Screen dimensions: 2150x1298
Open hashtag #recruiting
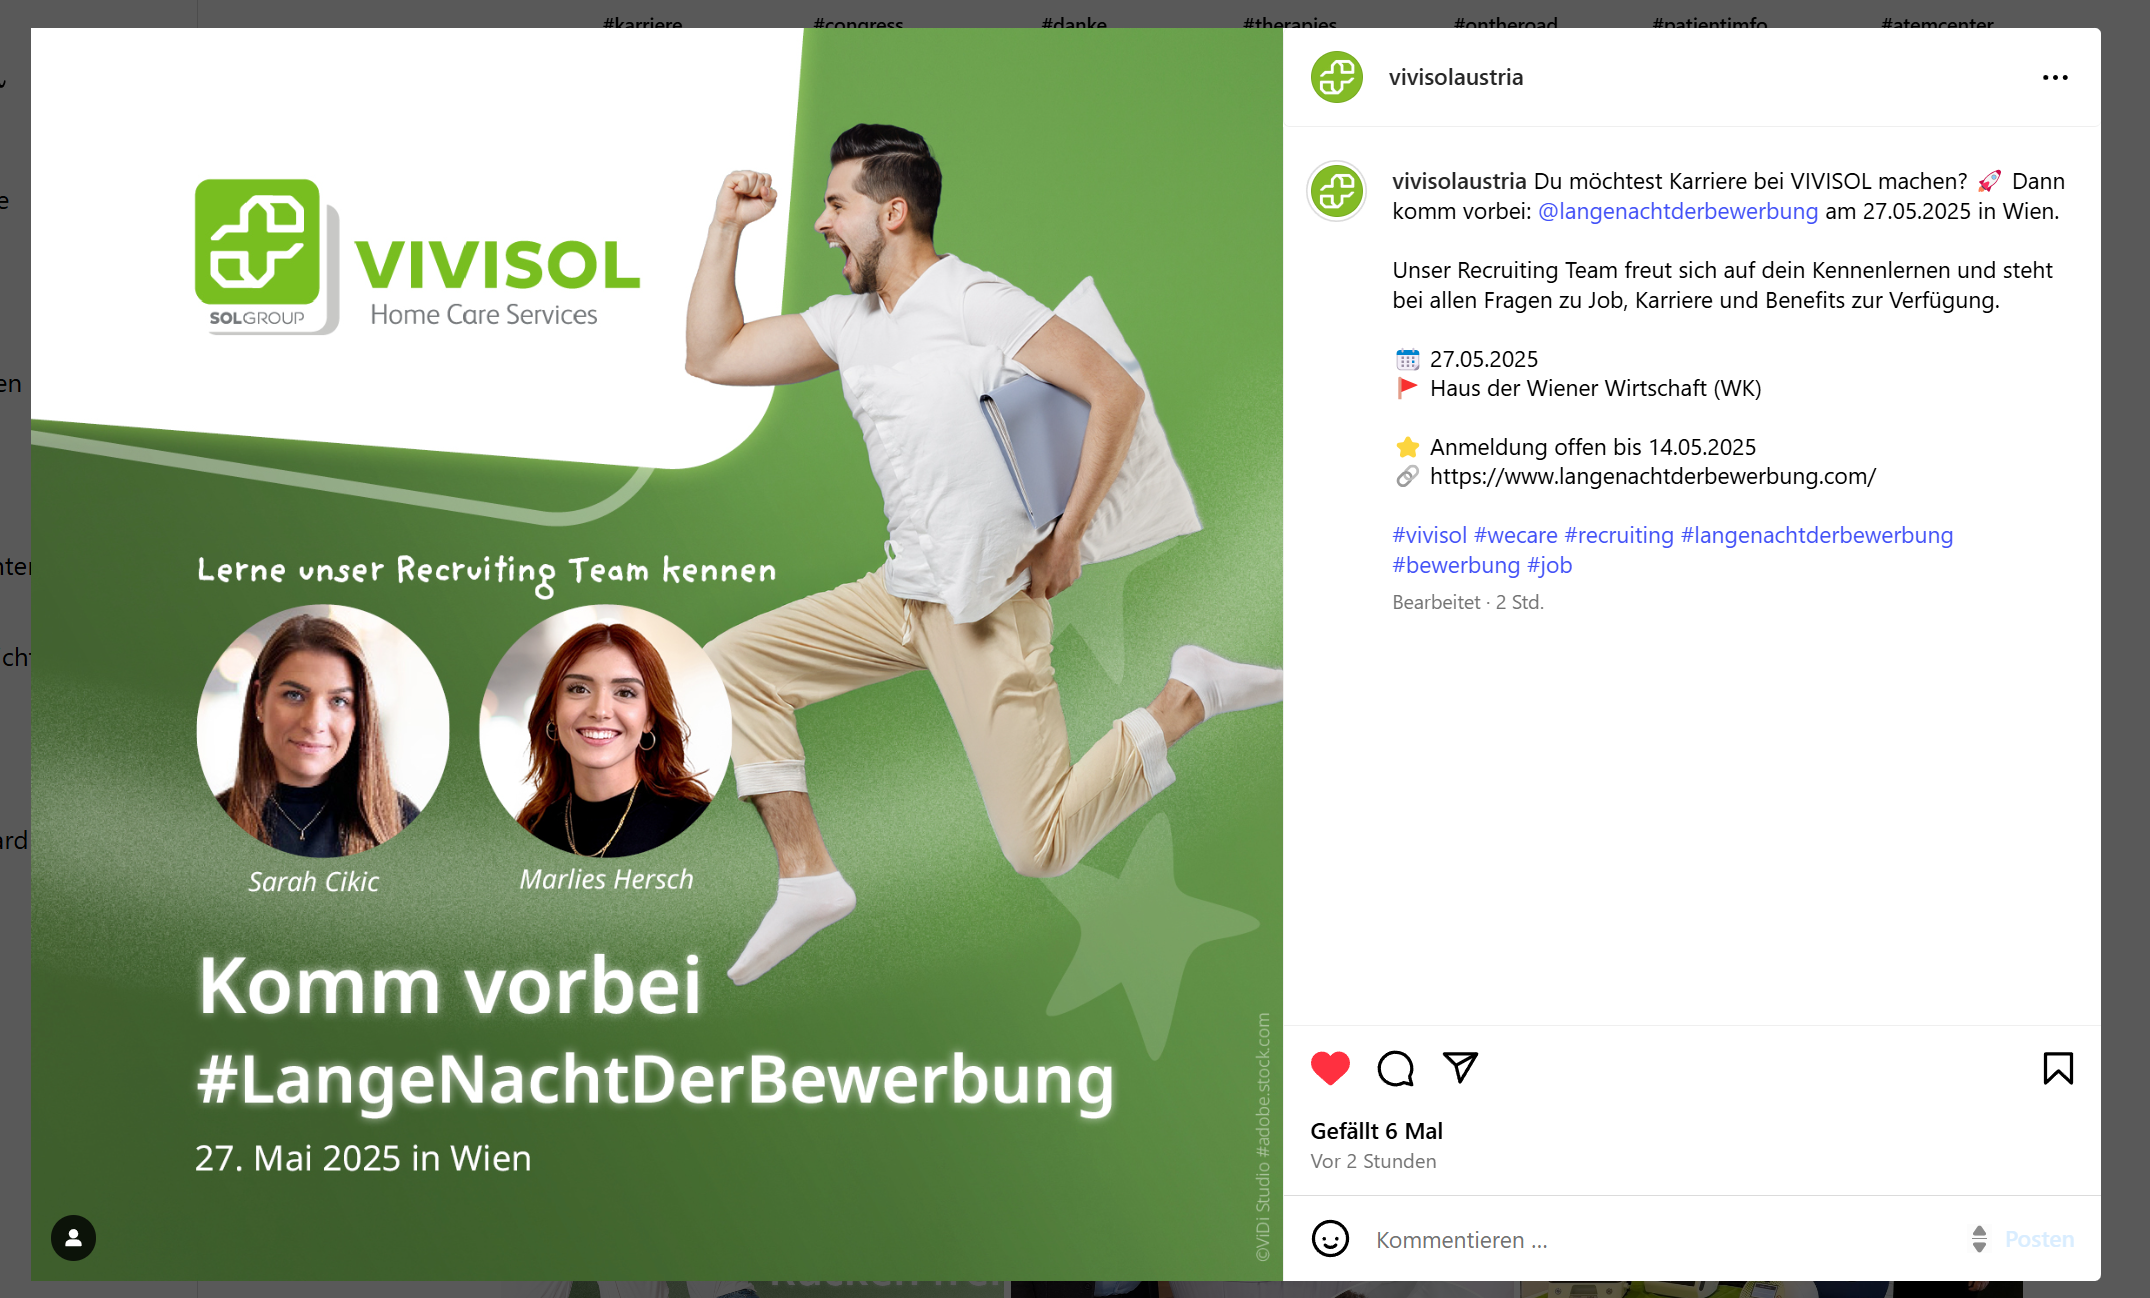1619,535
